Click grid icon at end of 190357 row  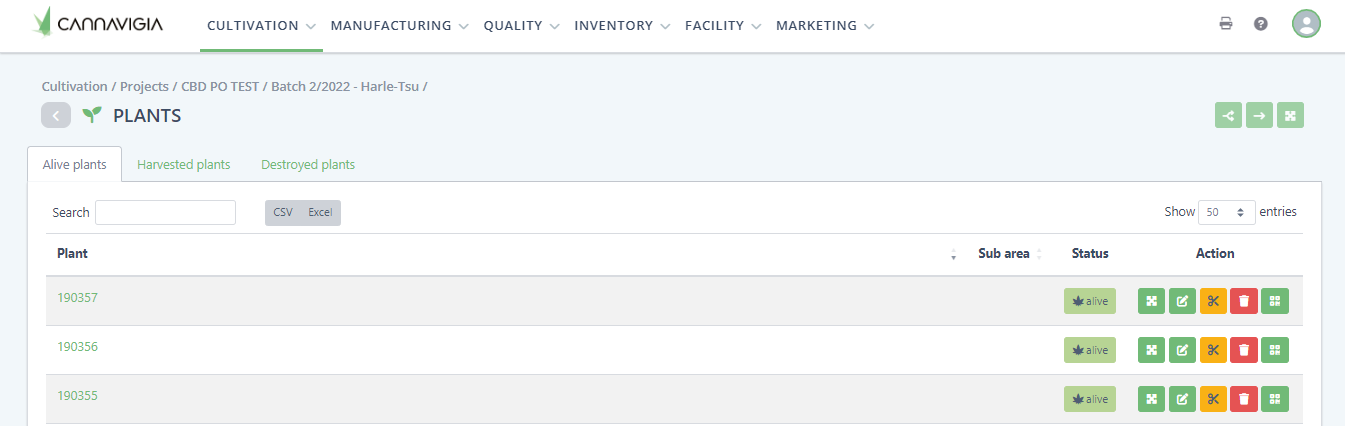(x=1275, y=301)
